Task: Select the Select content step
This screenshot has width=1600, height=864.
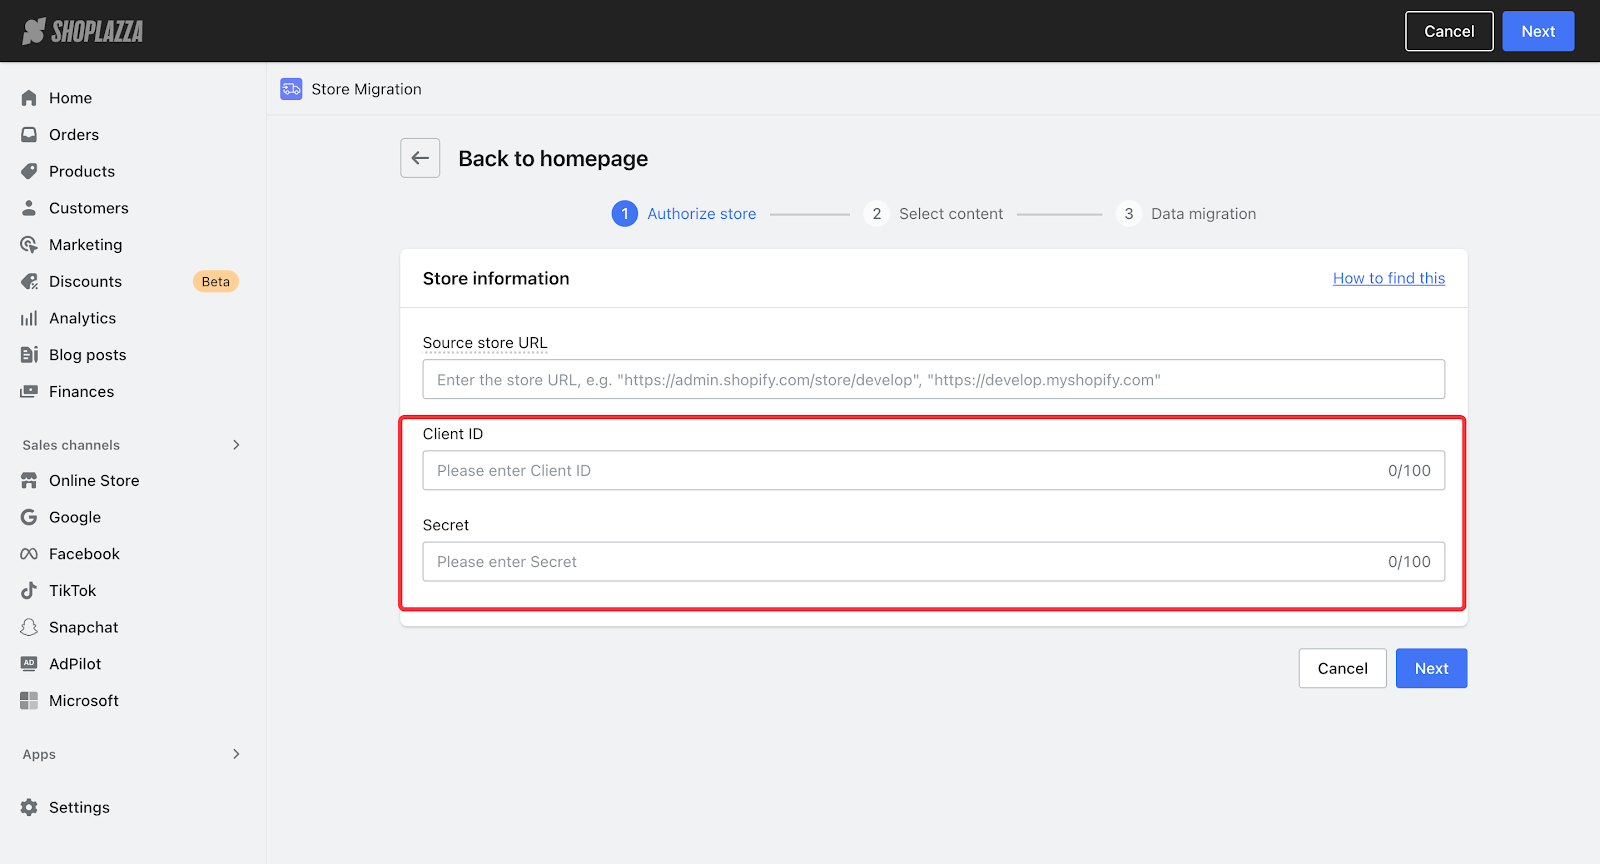Action: tap(950, 214)
